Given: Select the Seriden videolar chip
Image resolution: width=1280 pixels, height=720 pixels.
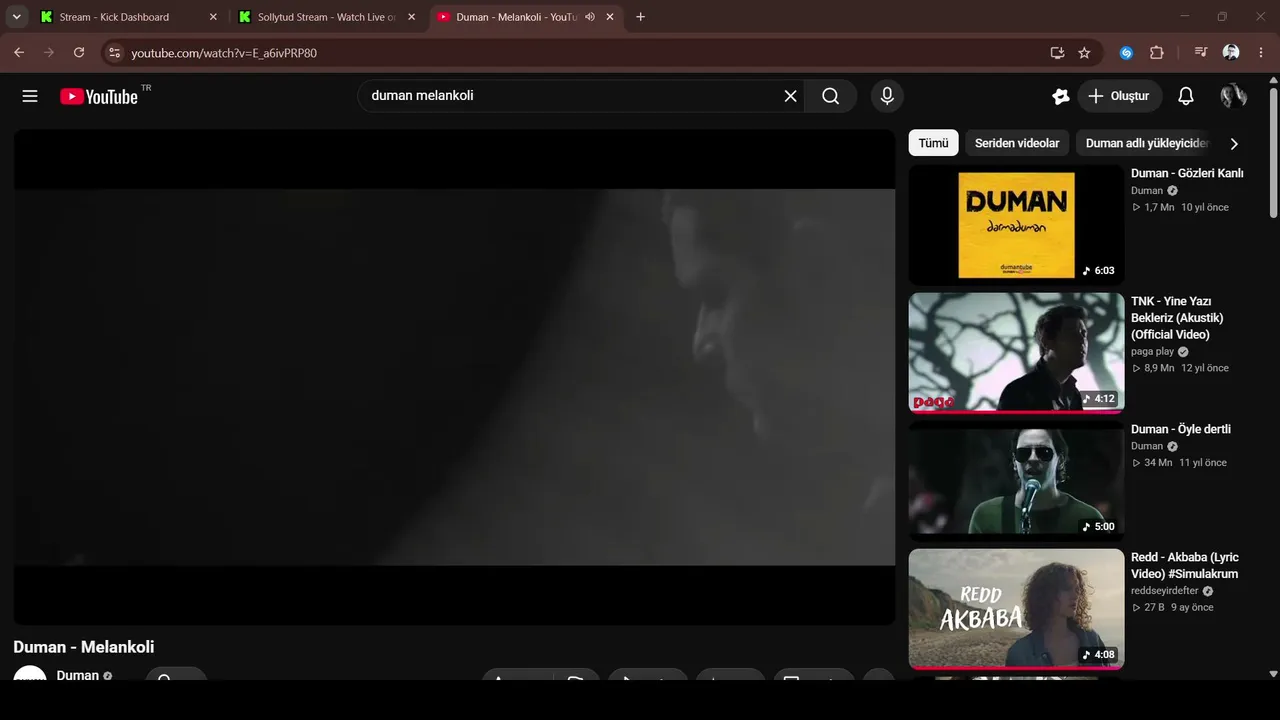Looking at the screenshot, I should 1017,143.
